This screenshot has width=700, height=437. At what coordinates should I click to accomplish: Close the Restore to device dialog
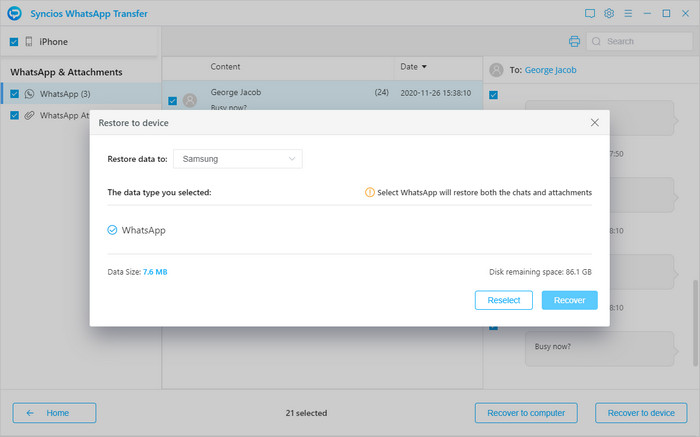click(595, 122)
